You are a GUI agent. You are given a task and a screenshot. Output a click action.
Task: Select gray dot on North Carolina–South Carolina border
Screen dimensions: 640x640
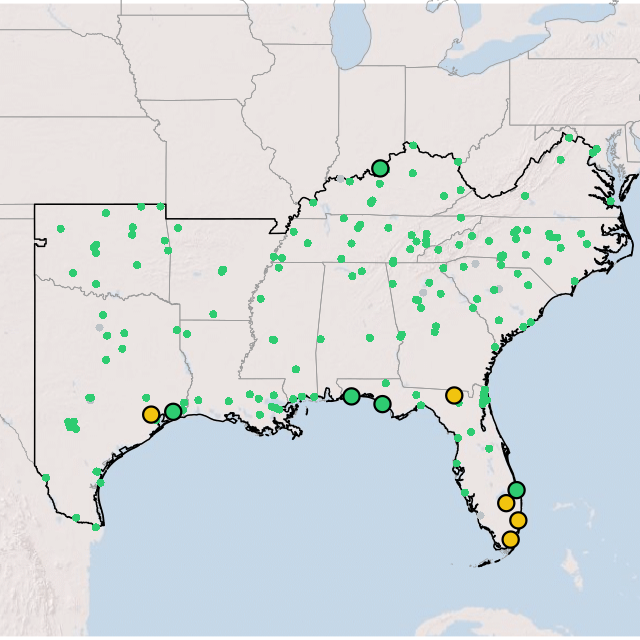coord(475,264)
